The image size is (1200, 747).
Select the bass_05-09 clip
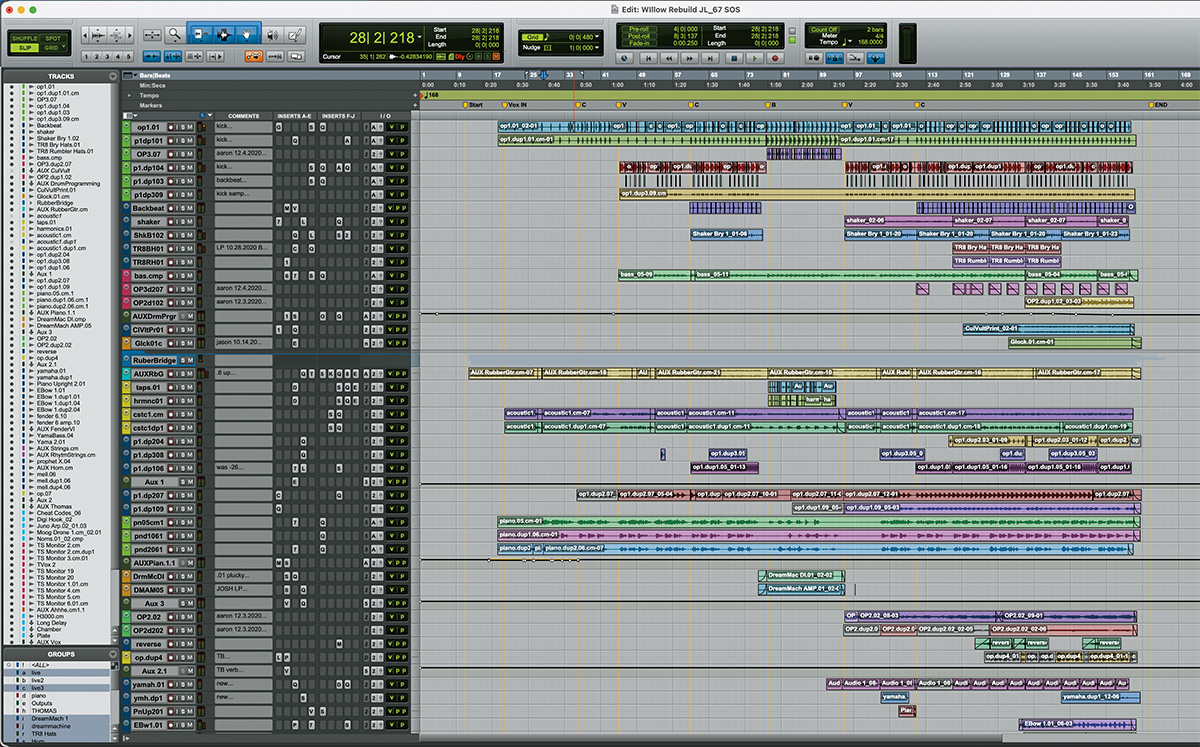(x=655, y=275)
